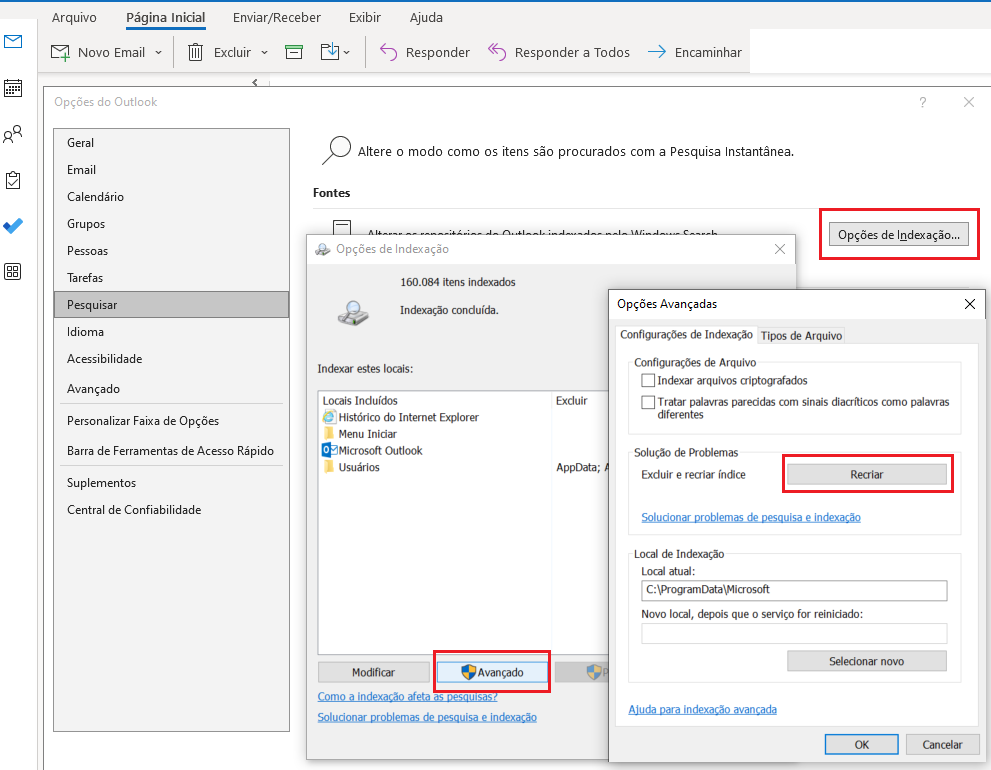Open Solucionar problemas link in Opções Avançadas
Viewport: 991px width, 770px height.
[x=751, y=517]
